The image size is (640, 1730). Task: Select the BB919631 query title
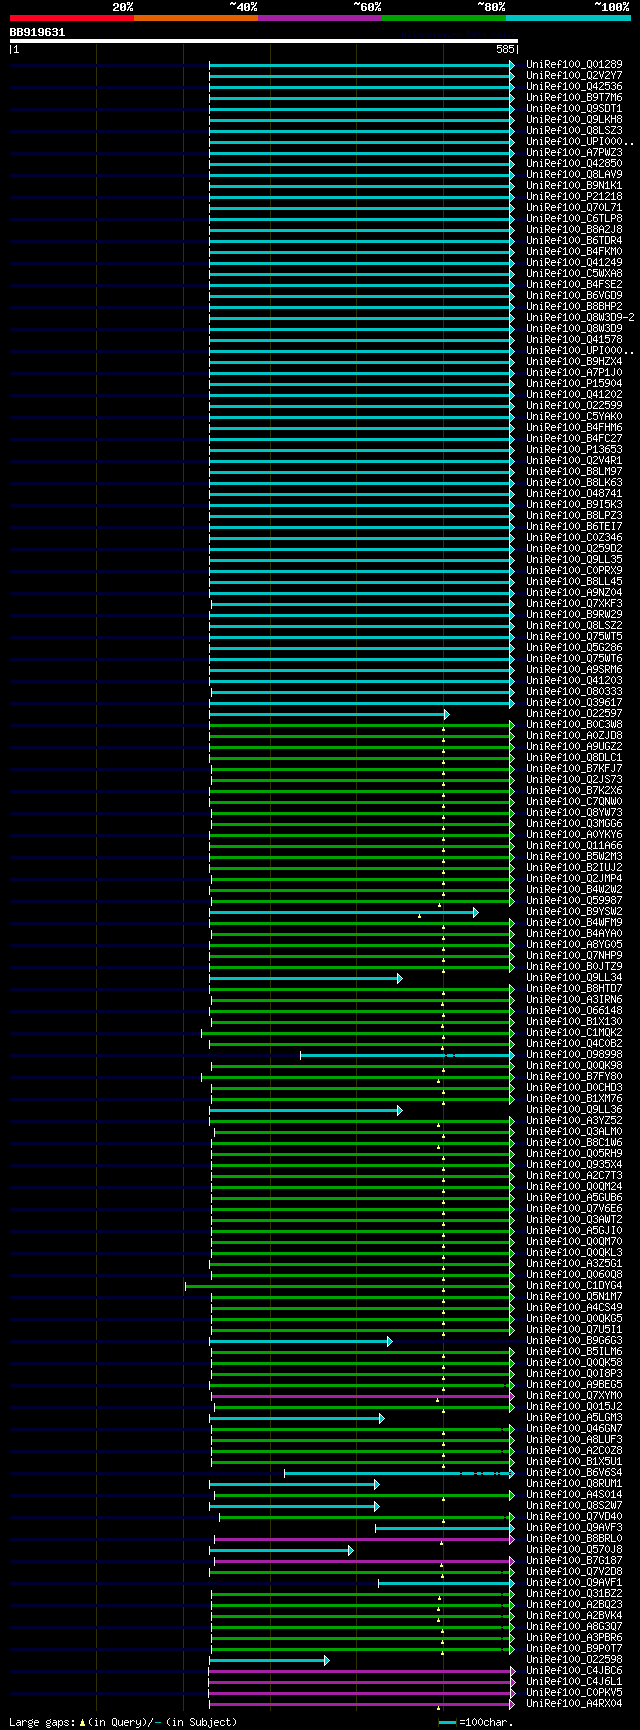(x=37, y=32)
